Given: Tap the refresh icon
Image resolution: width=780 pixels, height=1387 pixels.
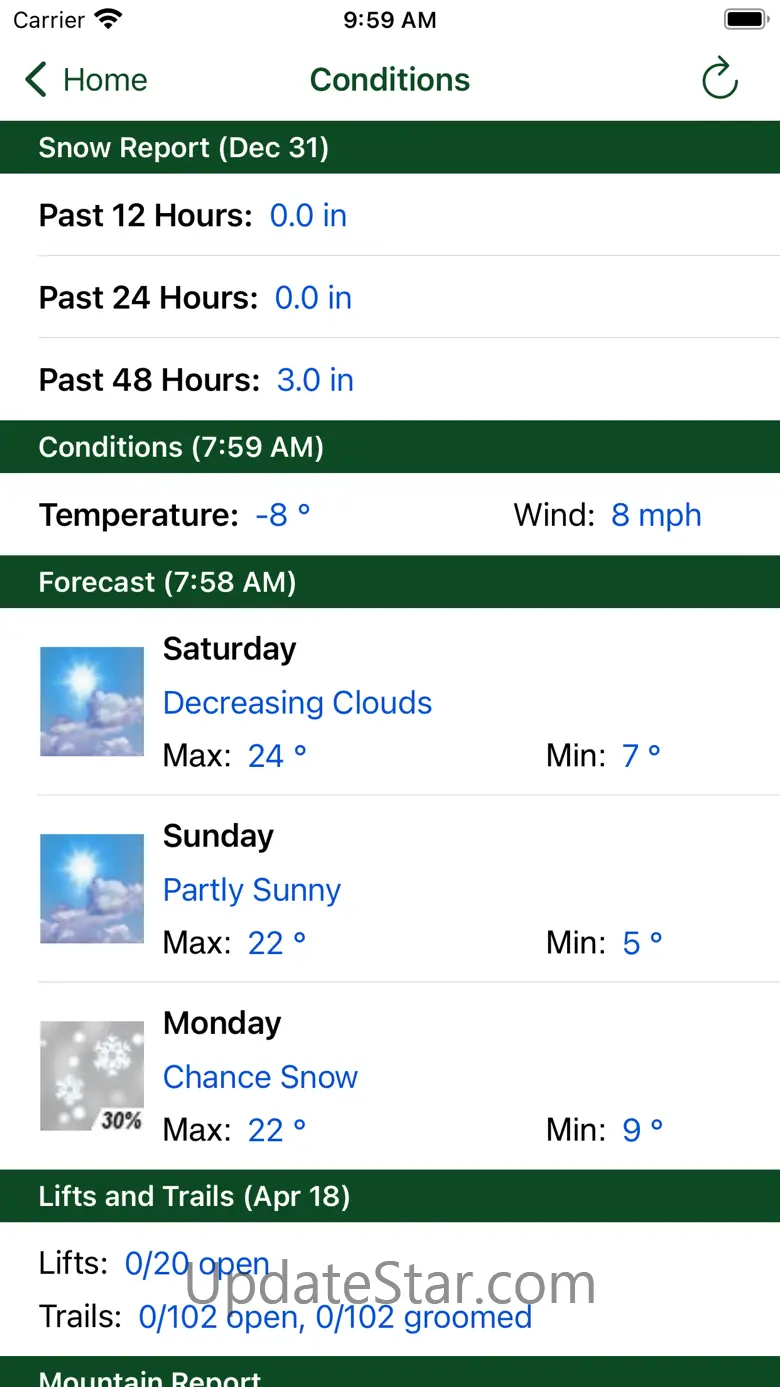Looking at the screenshot, I should tap(719, 79).
